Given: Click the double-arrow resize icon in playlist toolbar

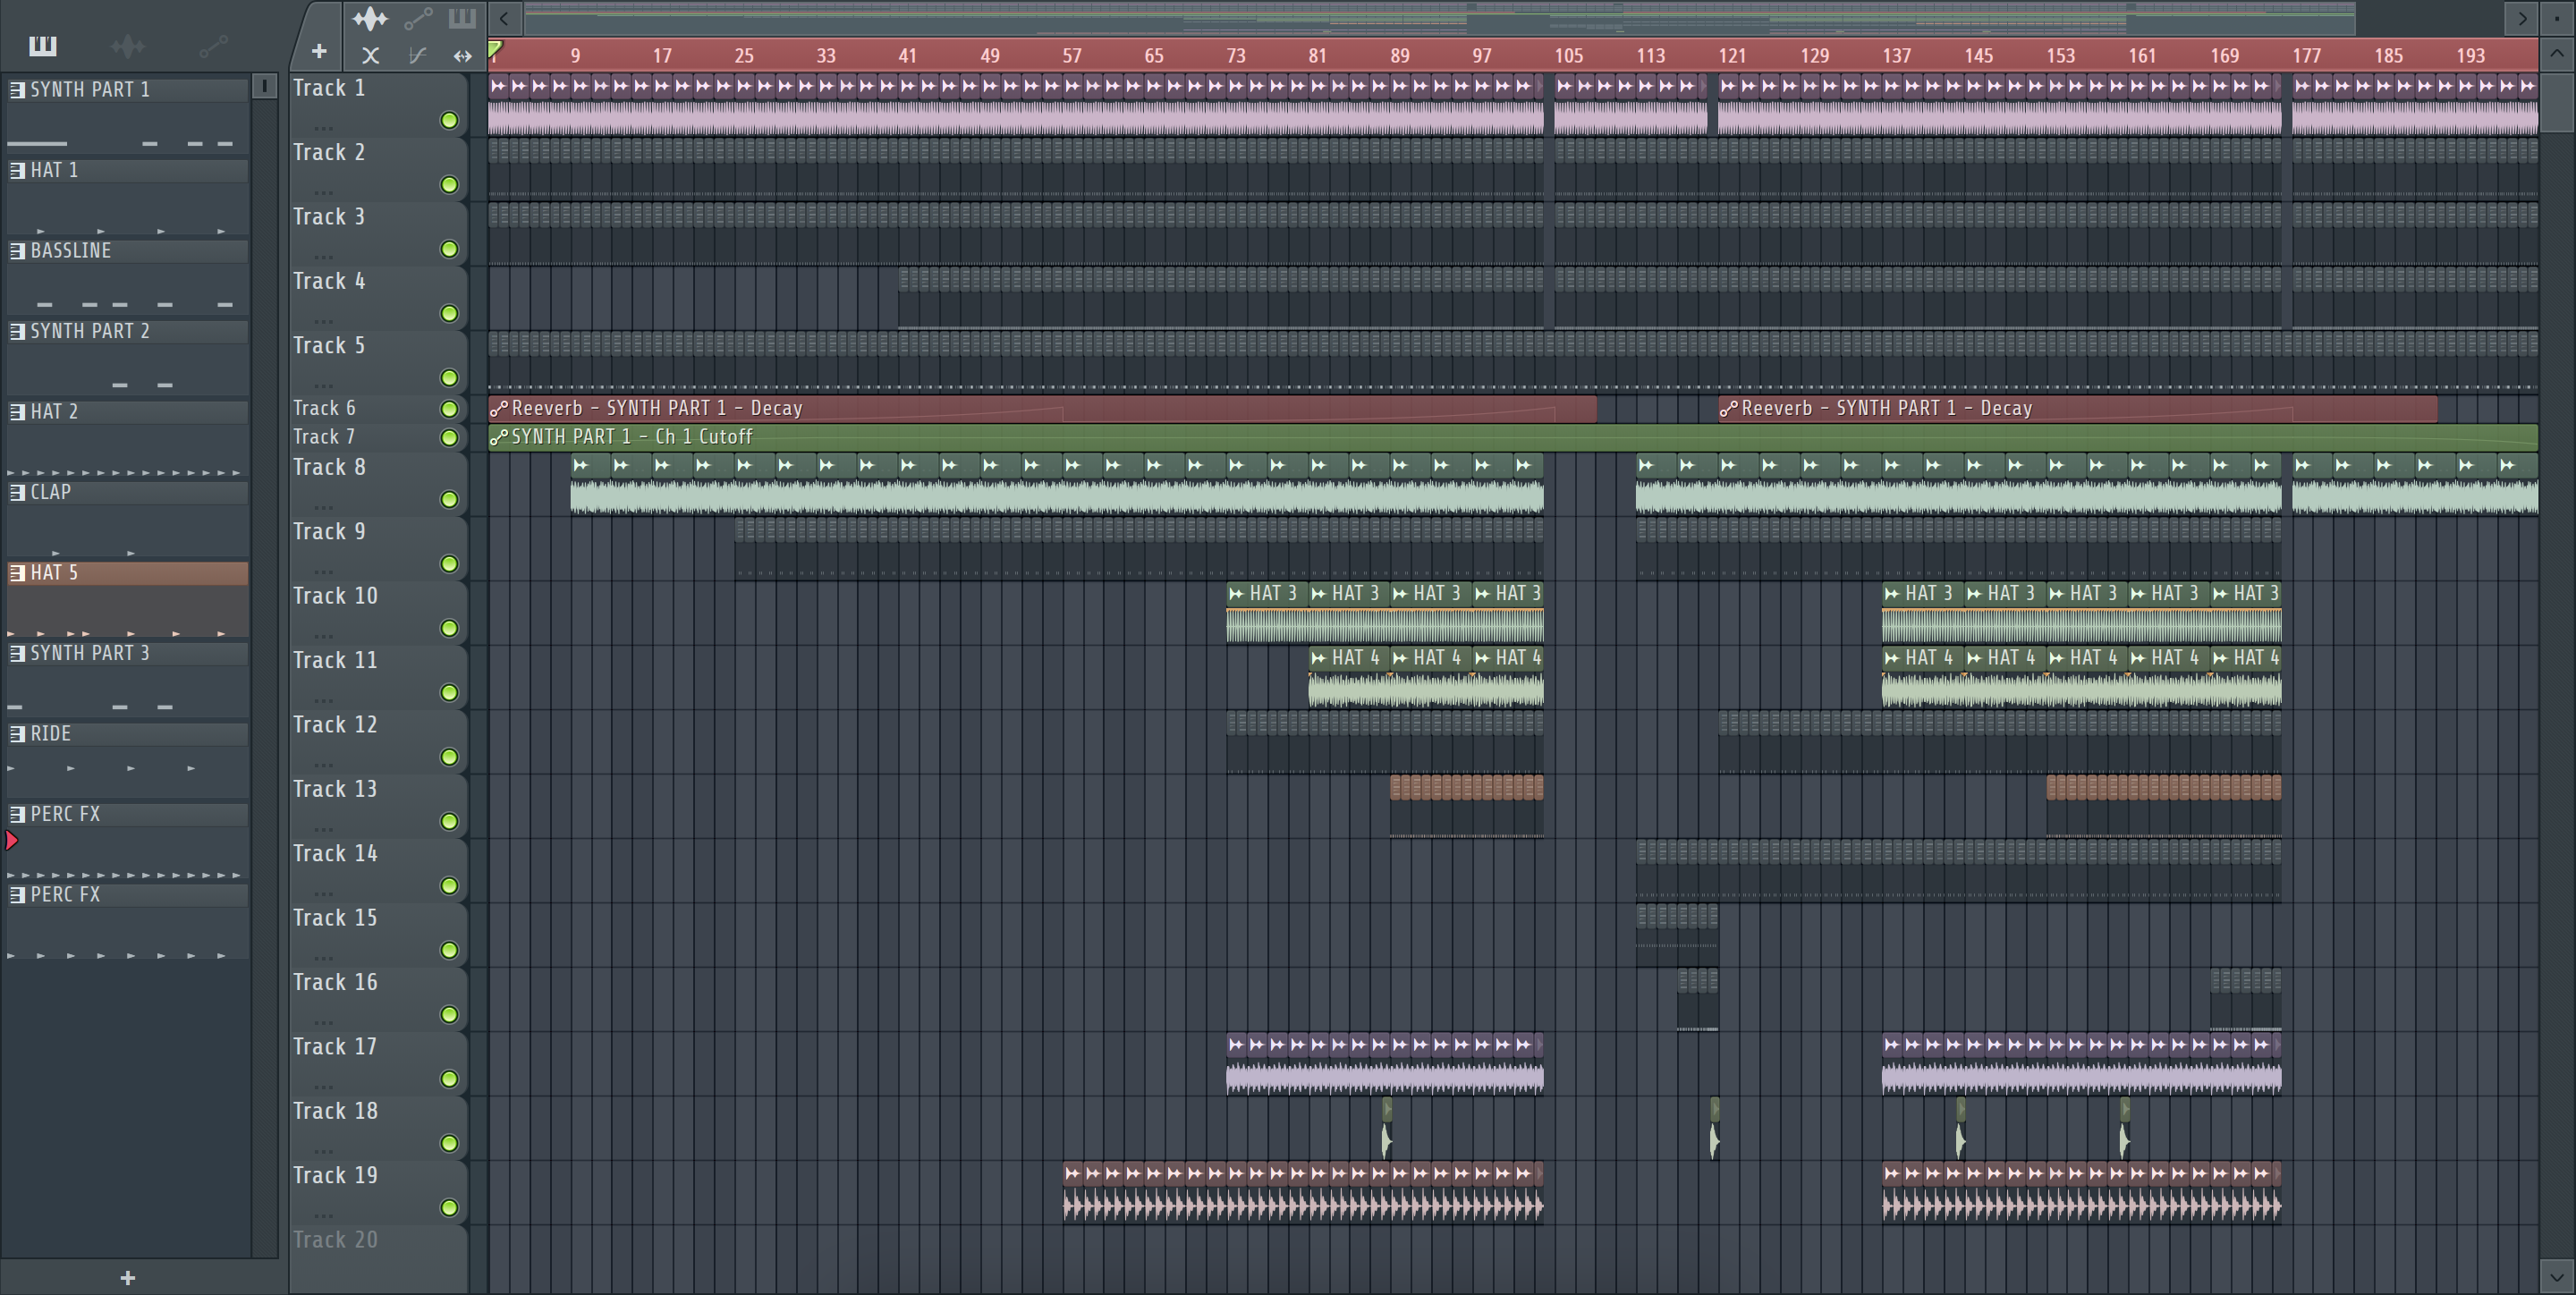Looking at the screenshot, I should (x=462, y=56).
